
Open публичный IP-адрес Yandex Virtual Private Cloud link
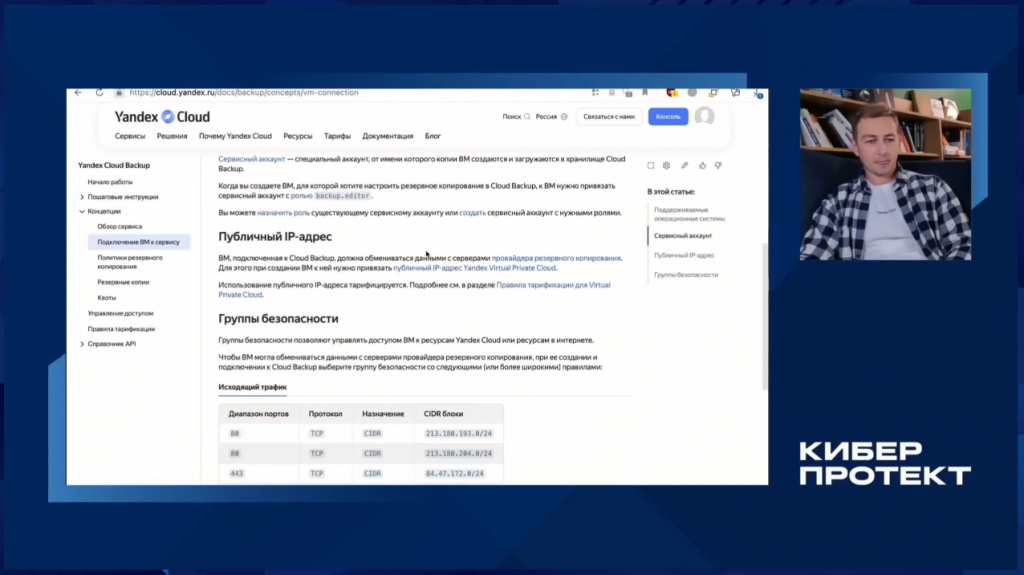pos(475,268)
